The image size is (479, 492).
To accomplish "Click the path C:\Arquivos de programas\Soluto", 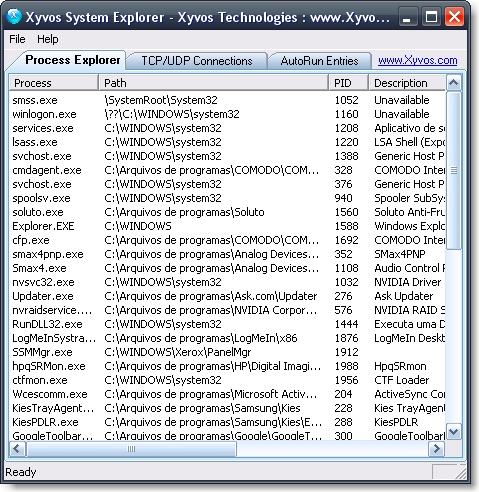I will [x=184, y=212].
